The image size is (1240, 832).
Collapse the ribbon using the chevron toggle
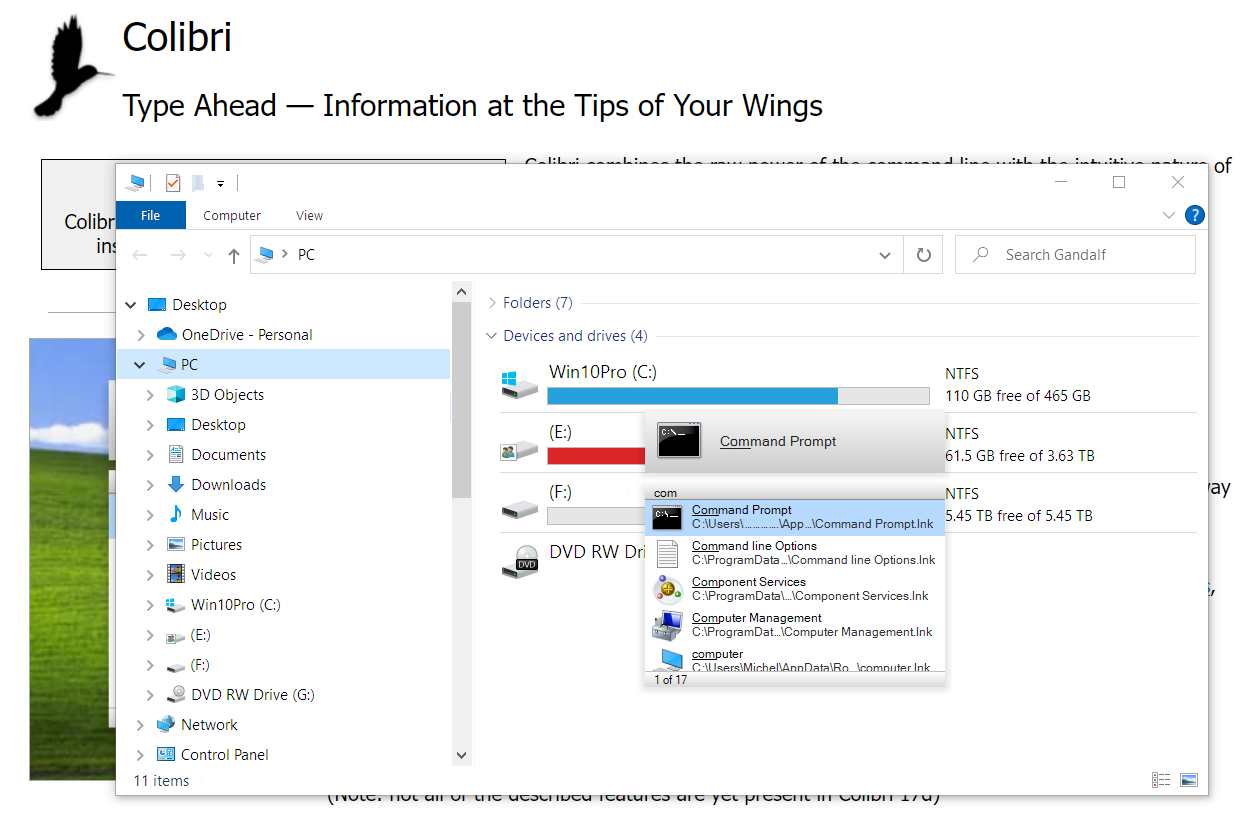1168,215
